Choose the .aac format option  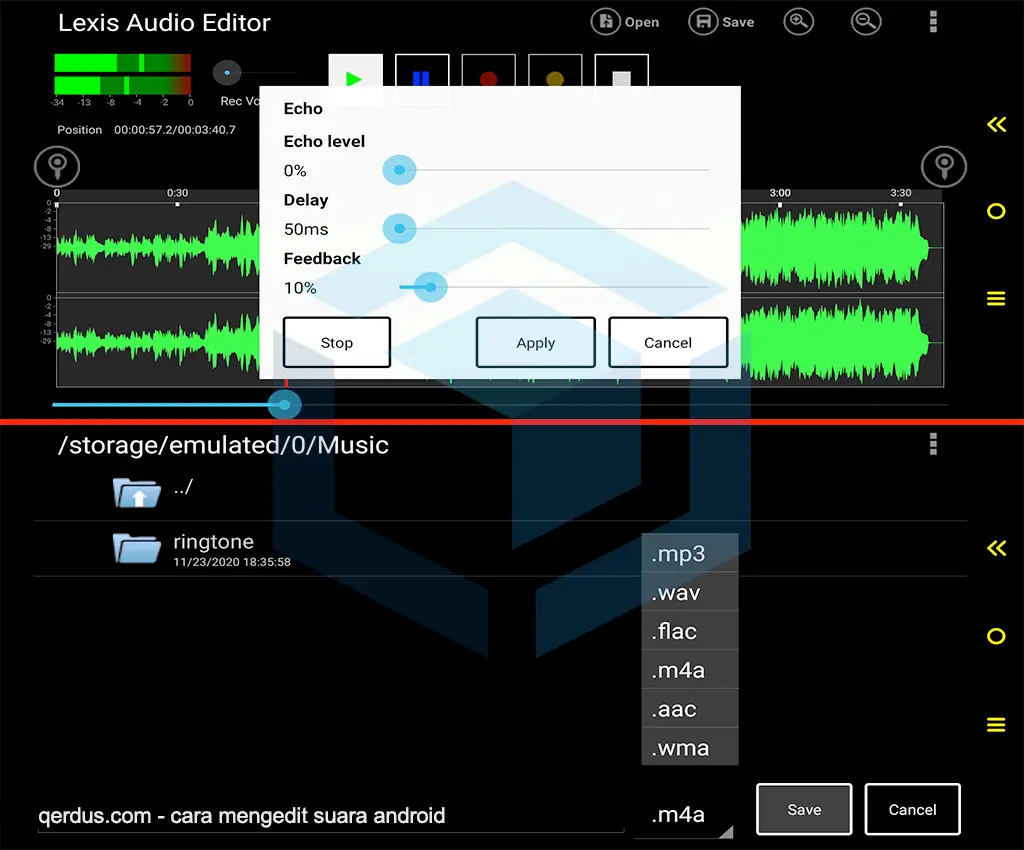tap(690, 708)
